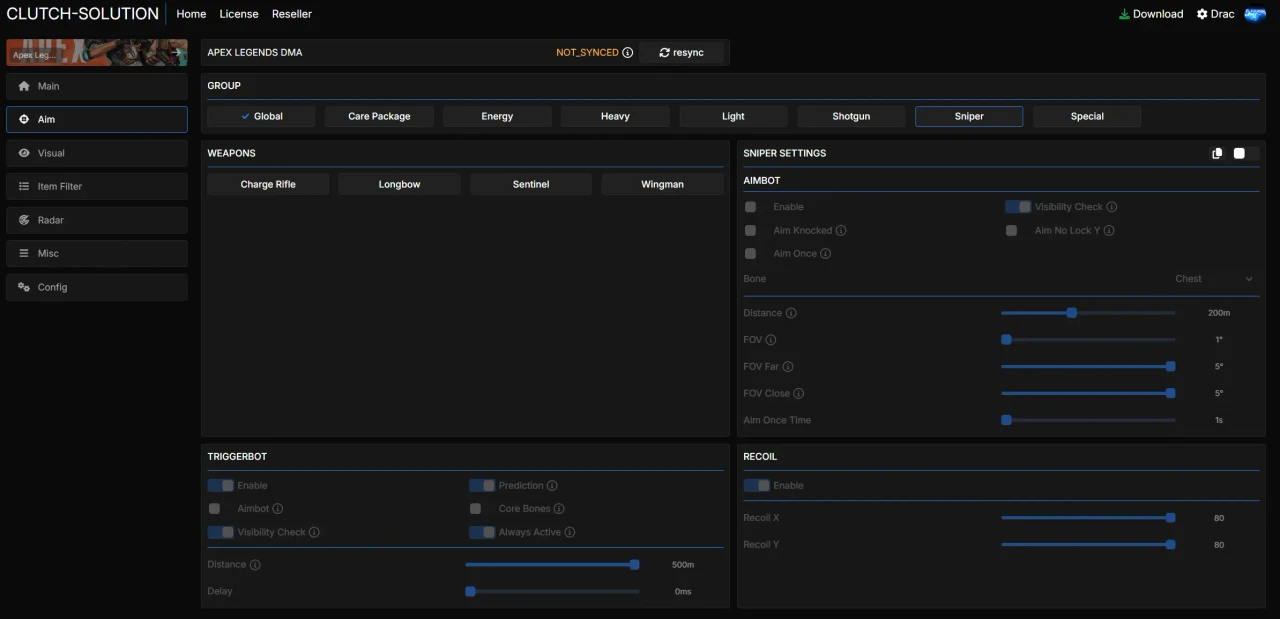Choose the Wingman weapon
The width and height of the screenshot is (1280, 619).
point(662,184)
